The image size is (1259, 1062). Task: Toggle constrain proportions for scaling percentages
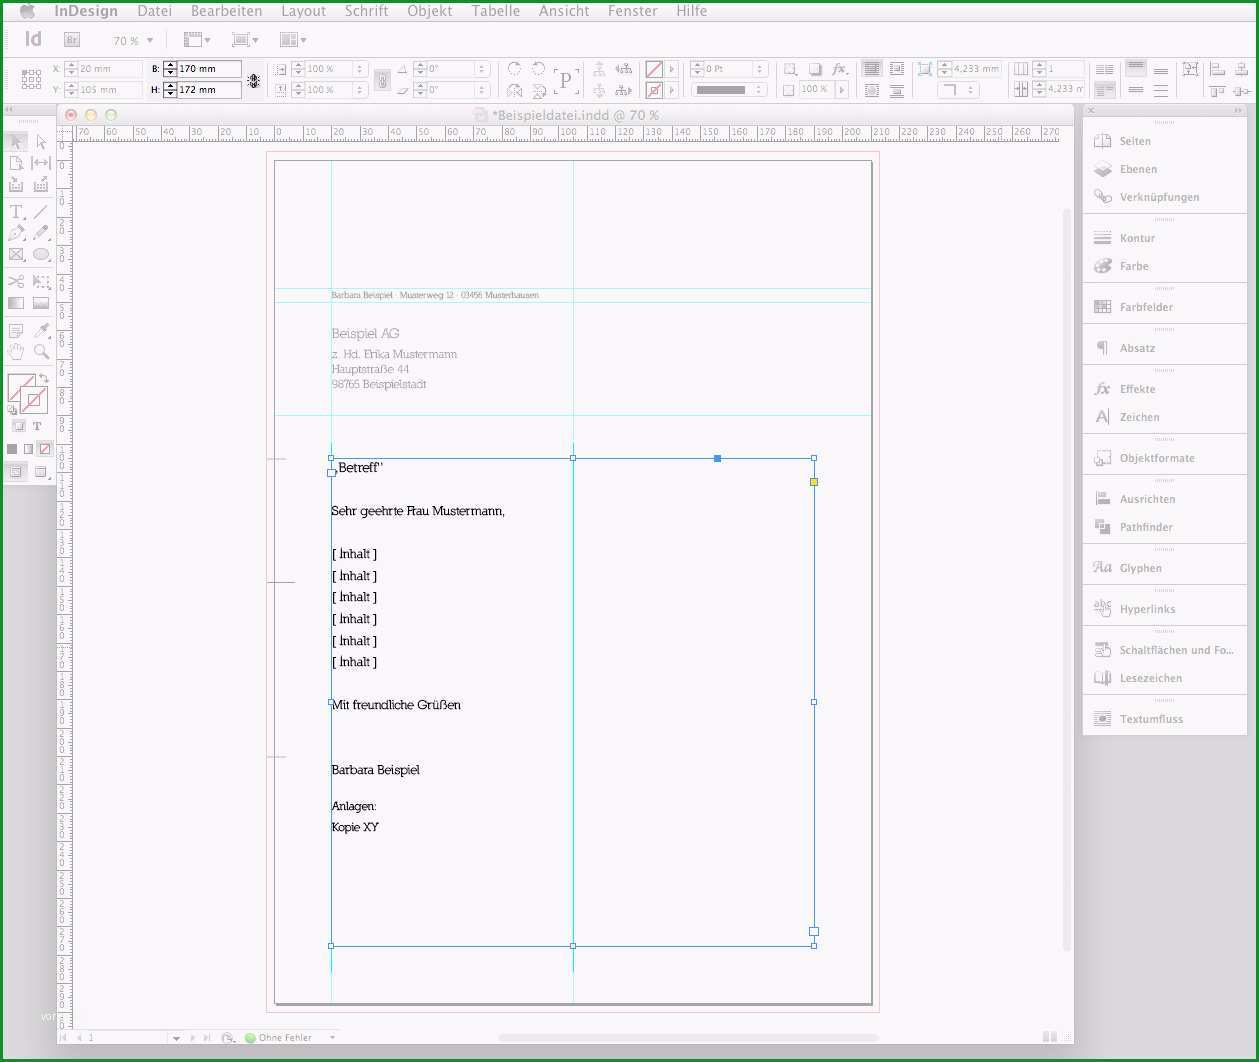381,80
